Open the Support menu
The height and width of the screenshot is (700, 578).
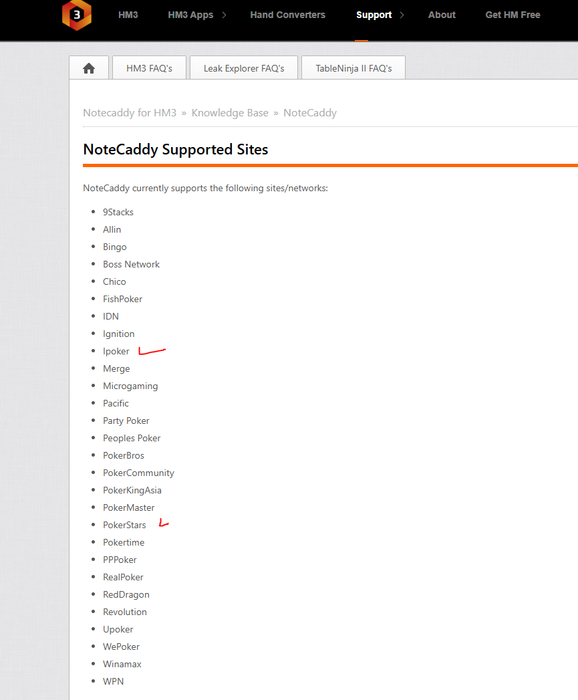coord(374,15)
